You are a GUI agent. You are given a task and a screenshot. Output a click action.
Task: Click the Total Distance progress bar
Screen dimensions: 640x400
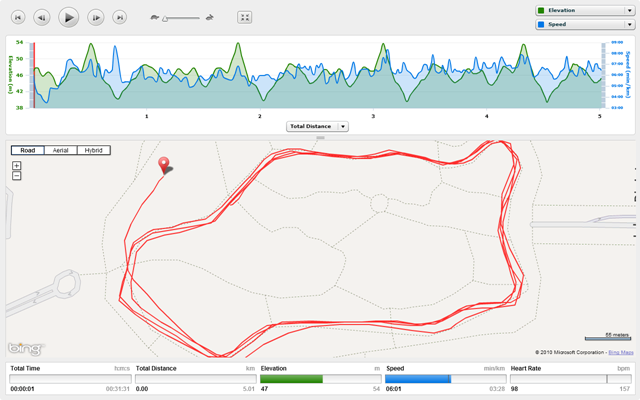(x=196, y=379)
